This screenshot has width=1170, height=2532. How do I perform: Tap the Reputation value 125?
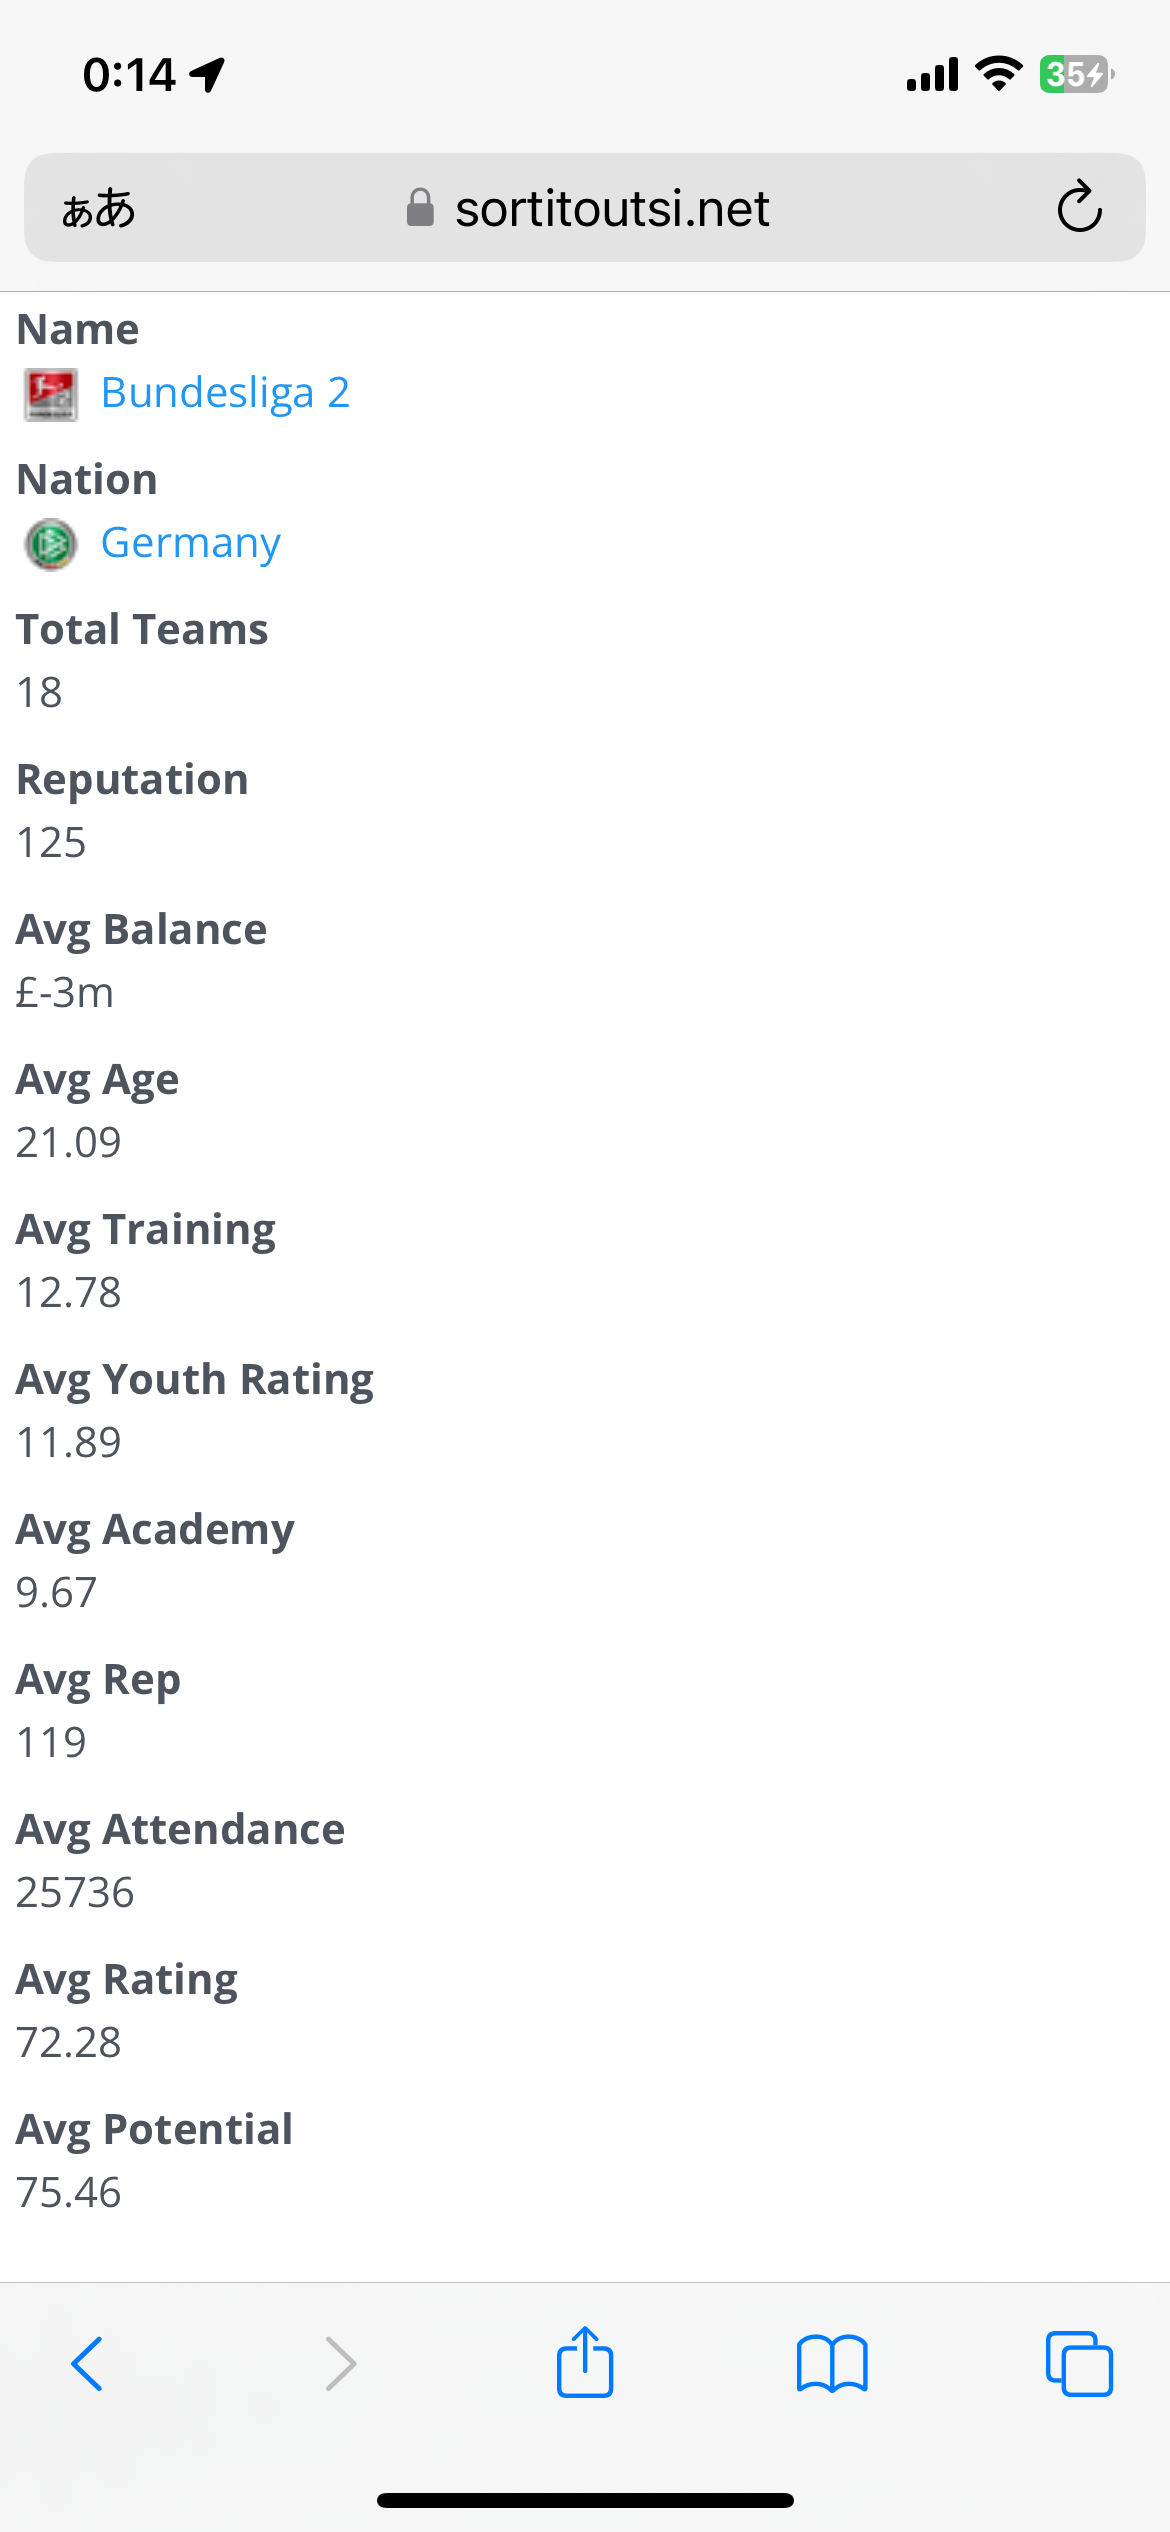tap(51, 843)
